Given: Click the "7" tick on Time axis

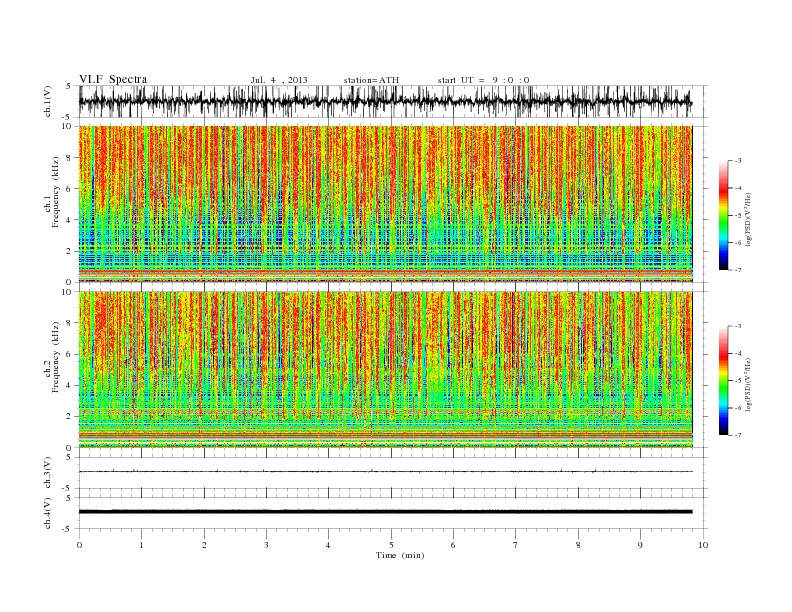Looking at the screenshot, I should [x=516, y=545].
